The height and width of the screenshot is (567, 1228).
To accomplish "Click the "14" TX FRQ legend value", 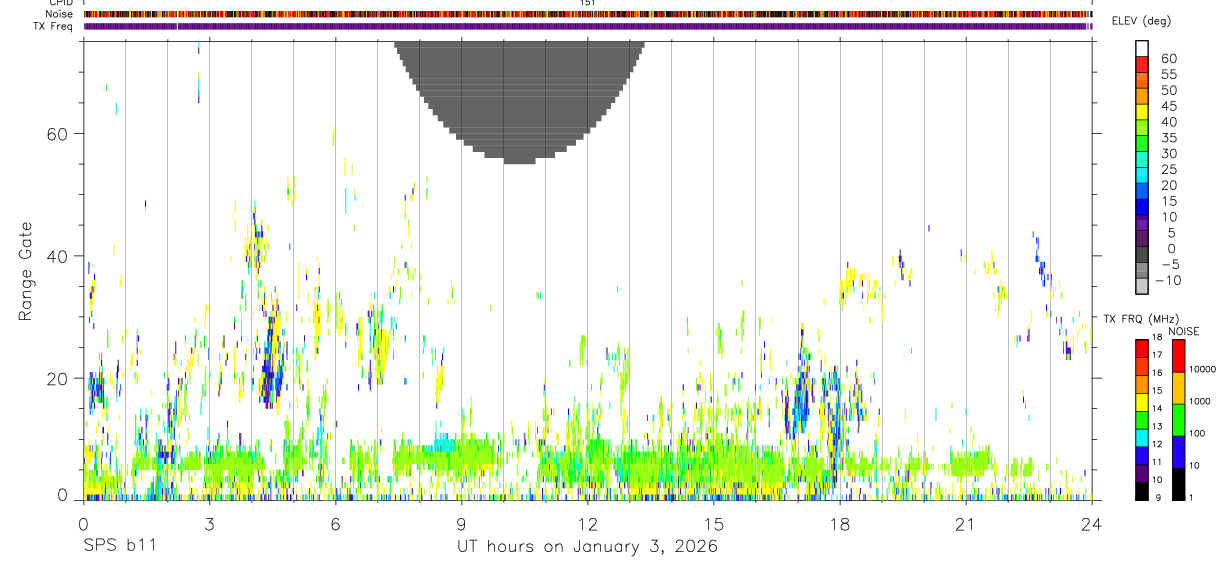I will pos(1159,409).
